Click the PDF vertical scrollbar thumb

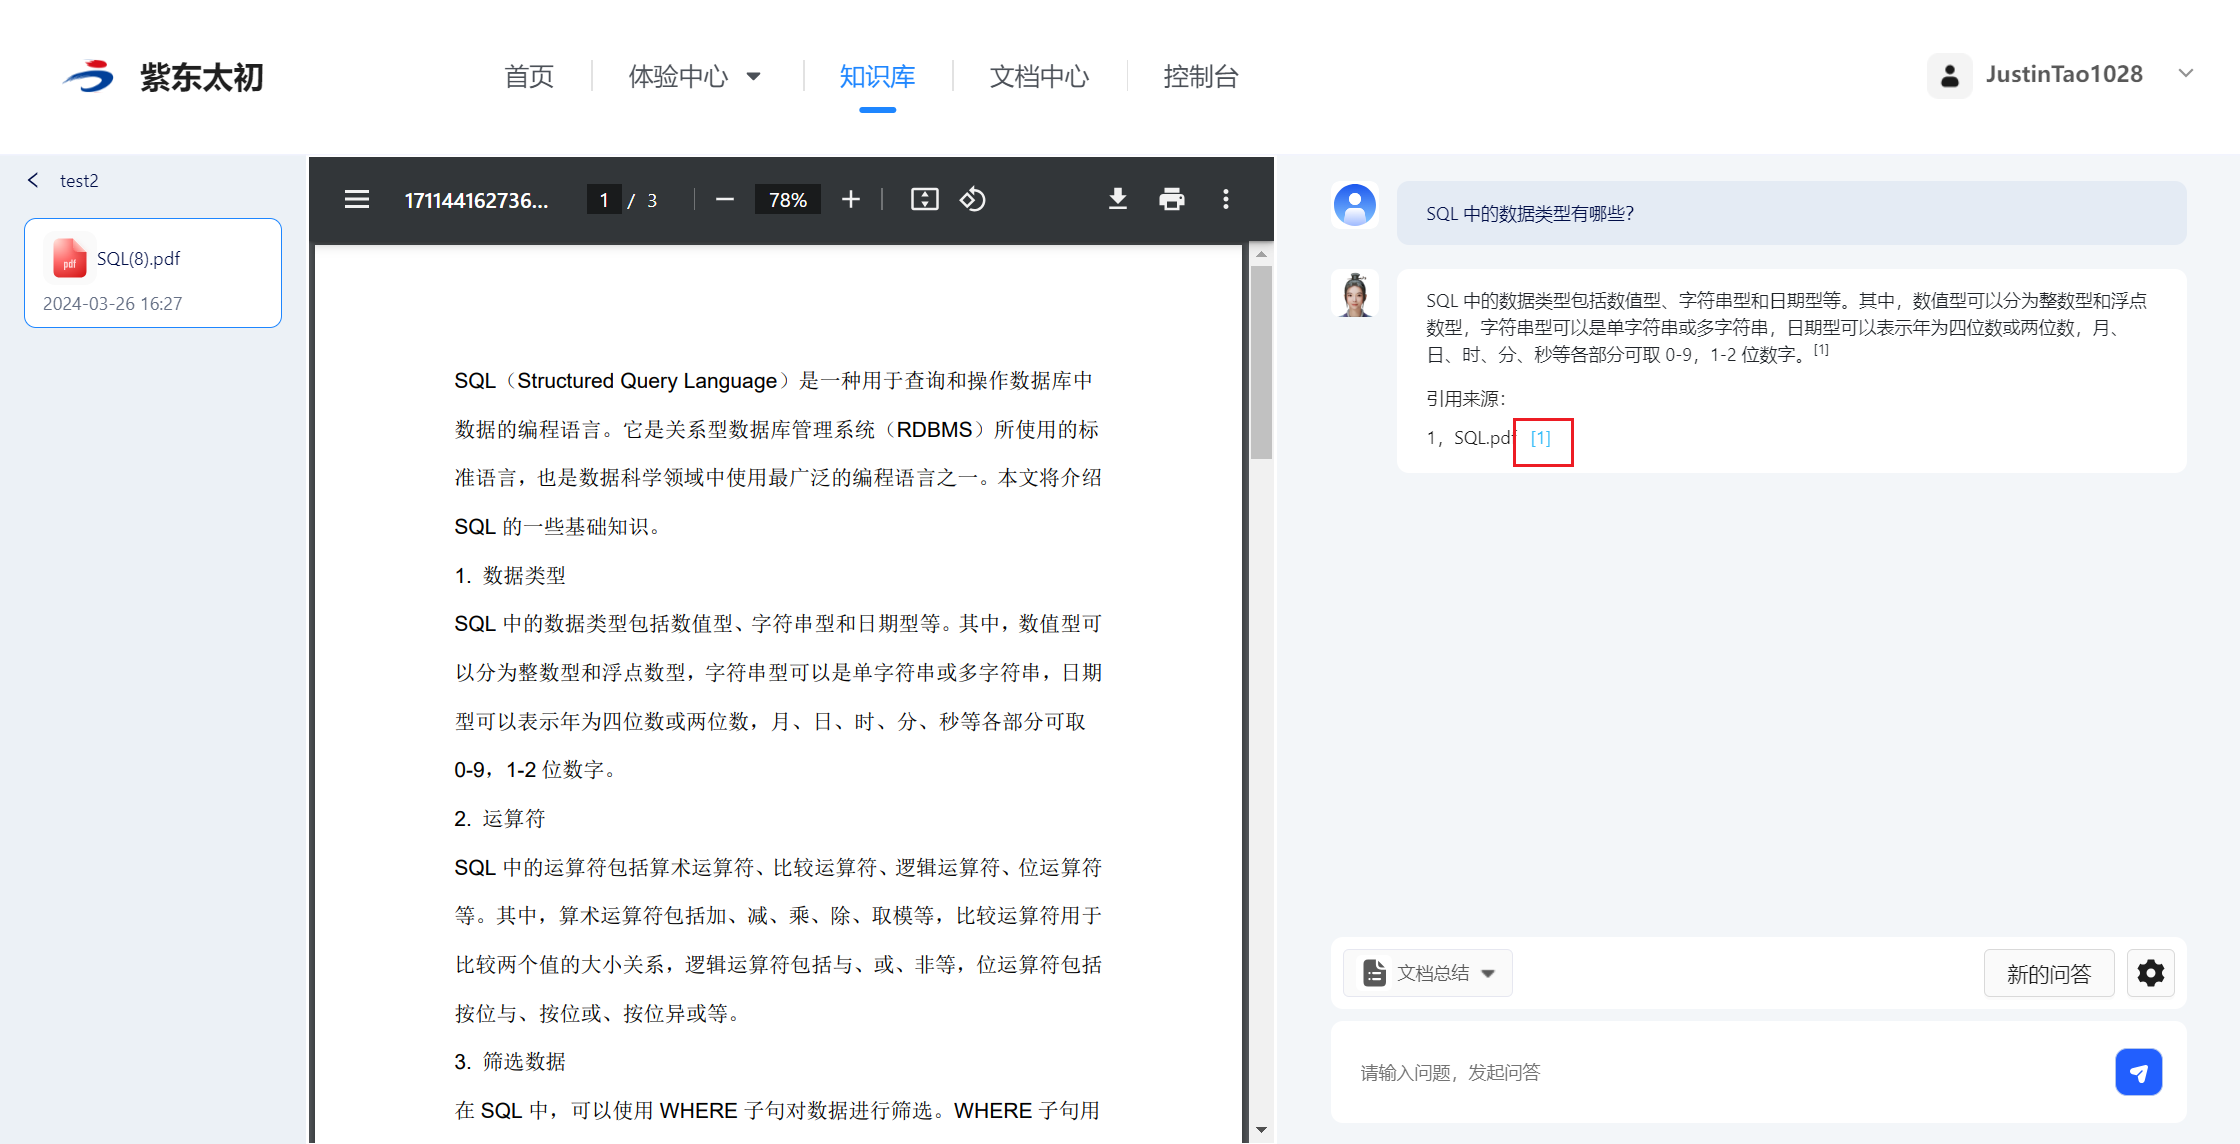pyautogui.click(x=1261, y=362)
